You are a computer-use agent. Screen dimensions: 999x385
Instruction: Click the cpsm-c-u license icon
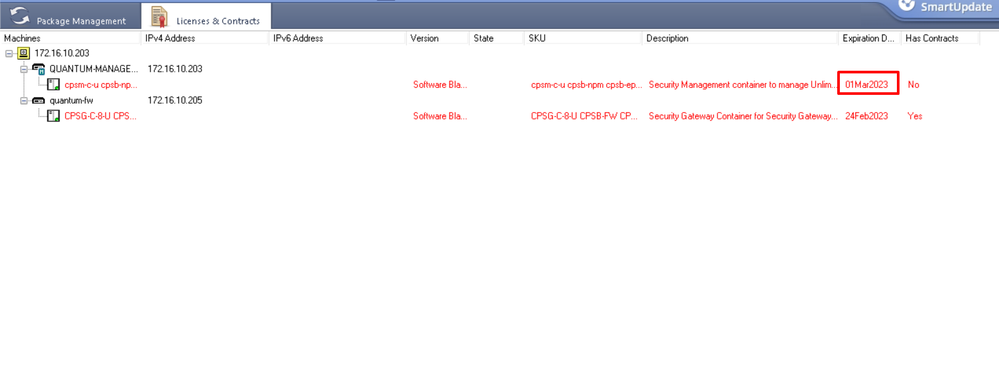[x=54, y=84]
